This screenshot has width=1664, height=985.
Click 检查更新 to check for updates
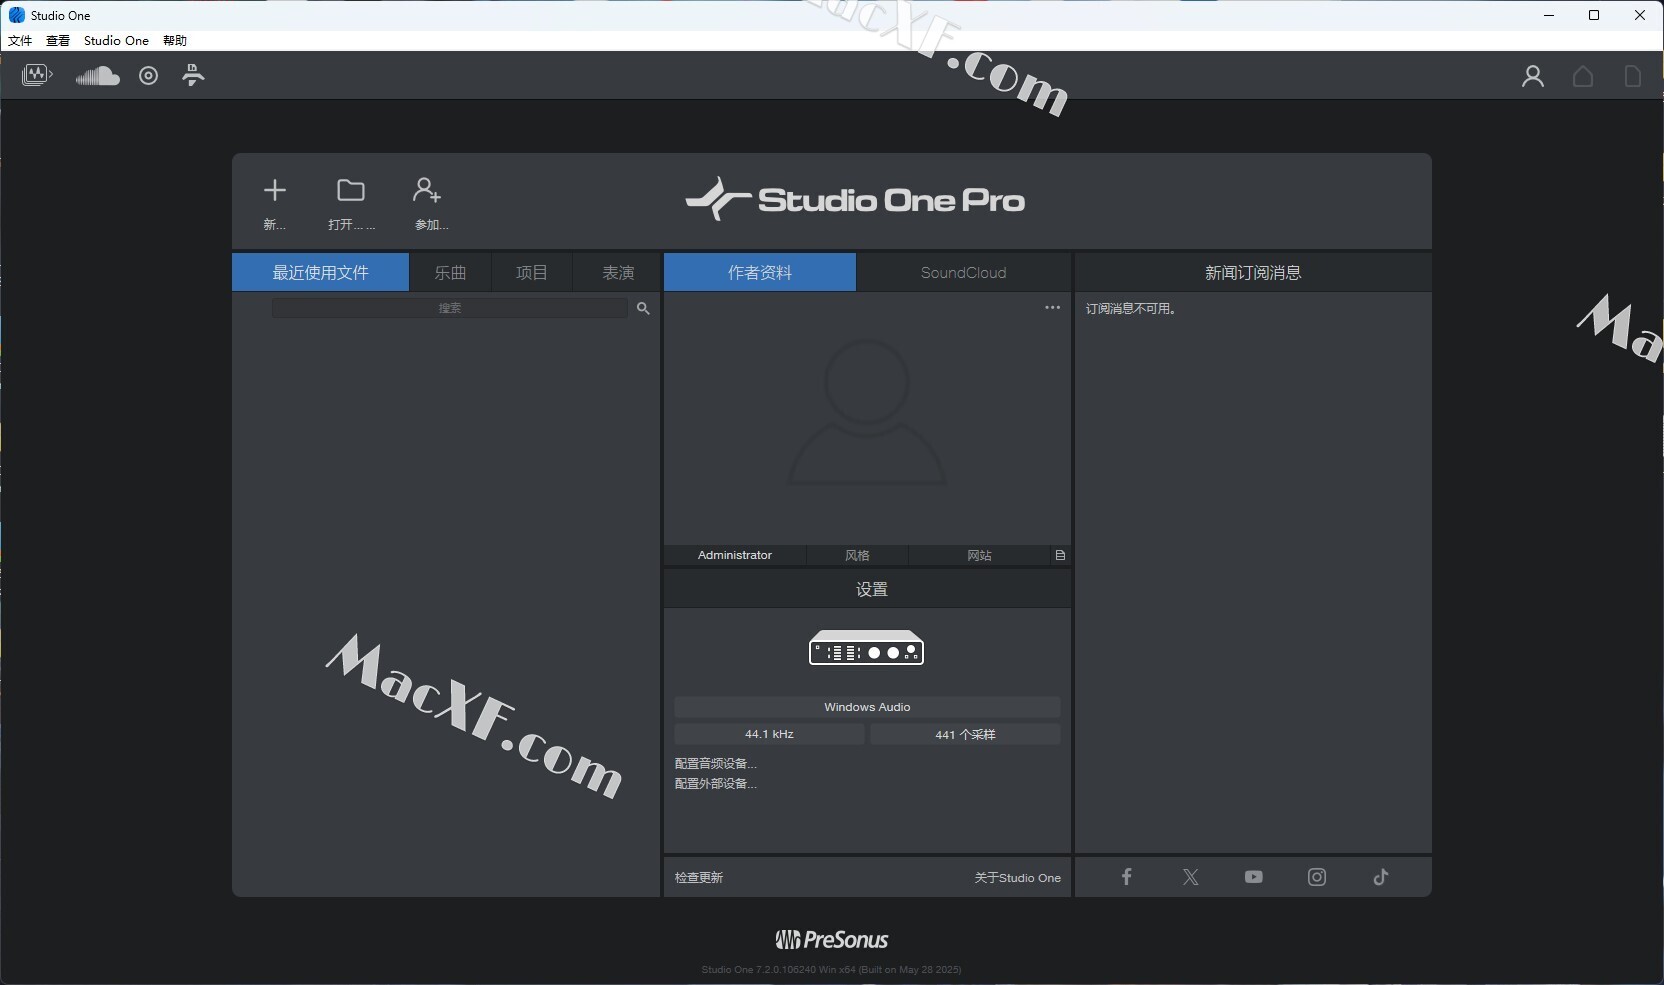[x=699, y=877]
